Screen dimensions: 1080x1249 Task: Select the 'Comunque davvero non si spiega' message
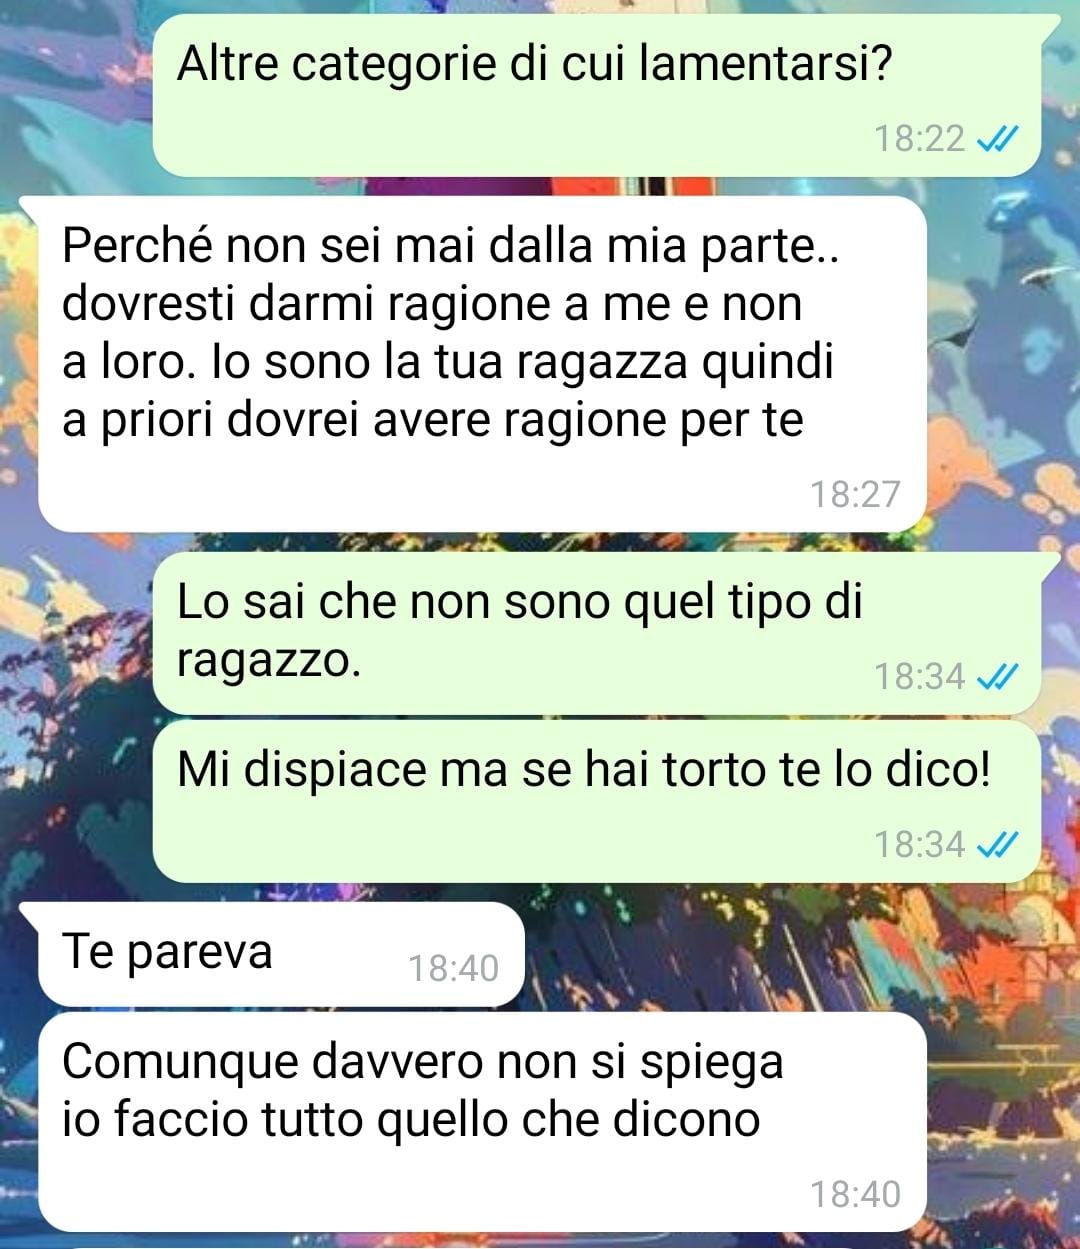pyautogui.click(x=482, y=1122)
